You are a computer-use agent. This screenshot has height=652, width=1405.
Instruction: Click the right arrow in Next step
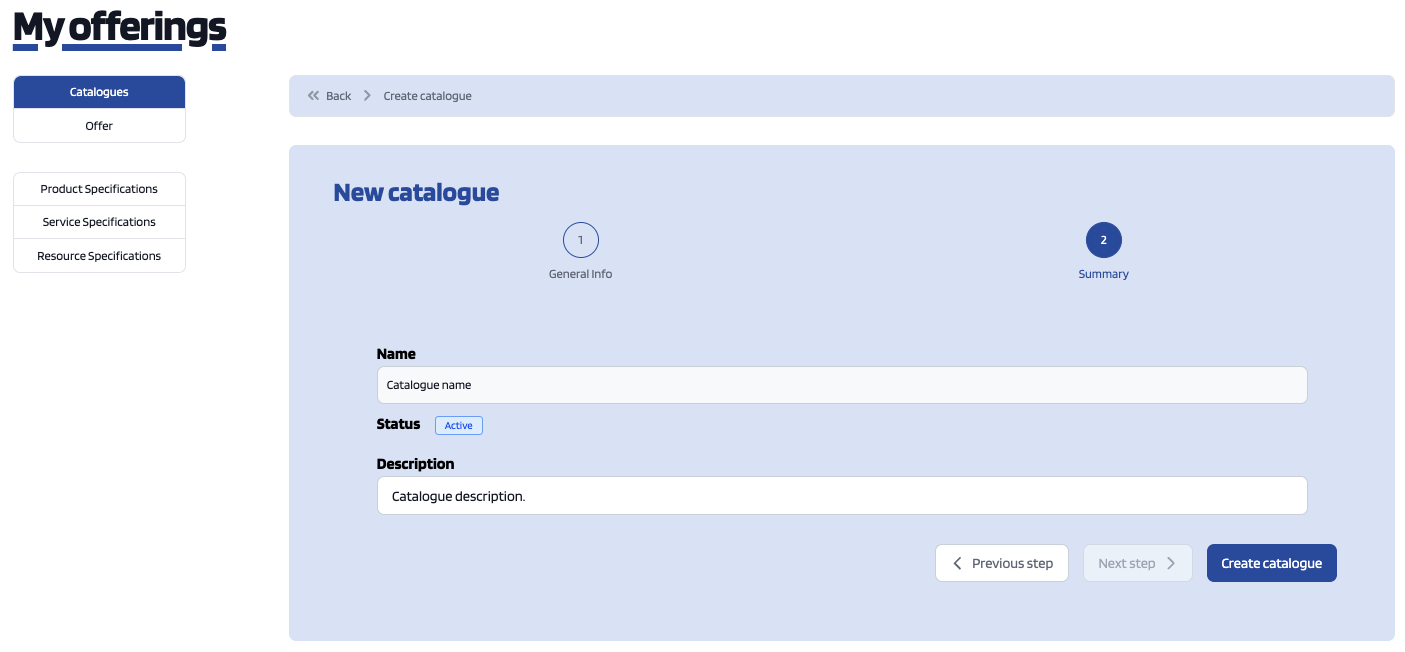1171,563
